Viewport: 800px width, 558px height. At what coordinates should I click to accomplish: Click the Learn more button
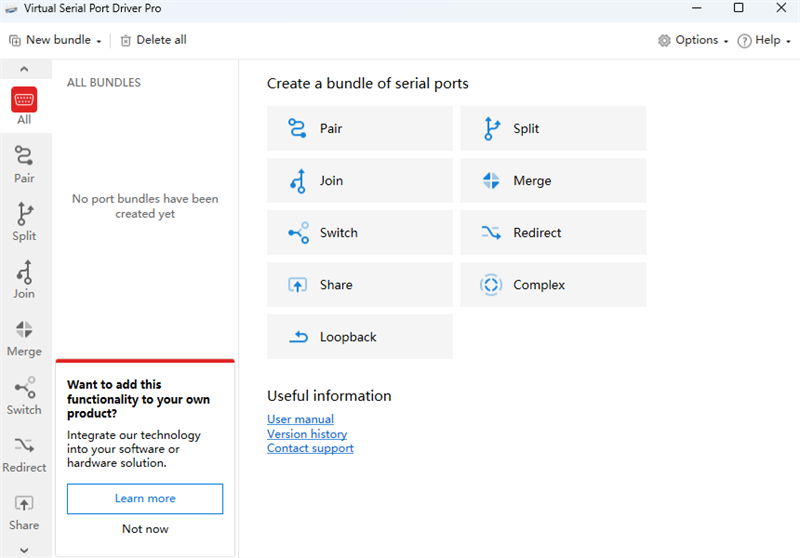145,498
